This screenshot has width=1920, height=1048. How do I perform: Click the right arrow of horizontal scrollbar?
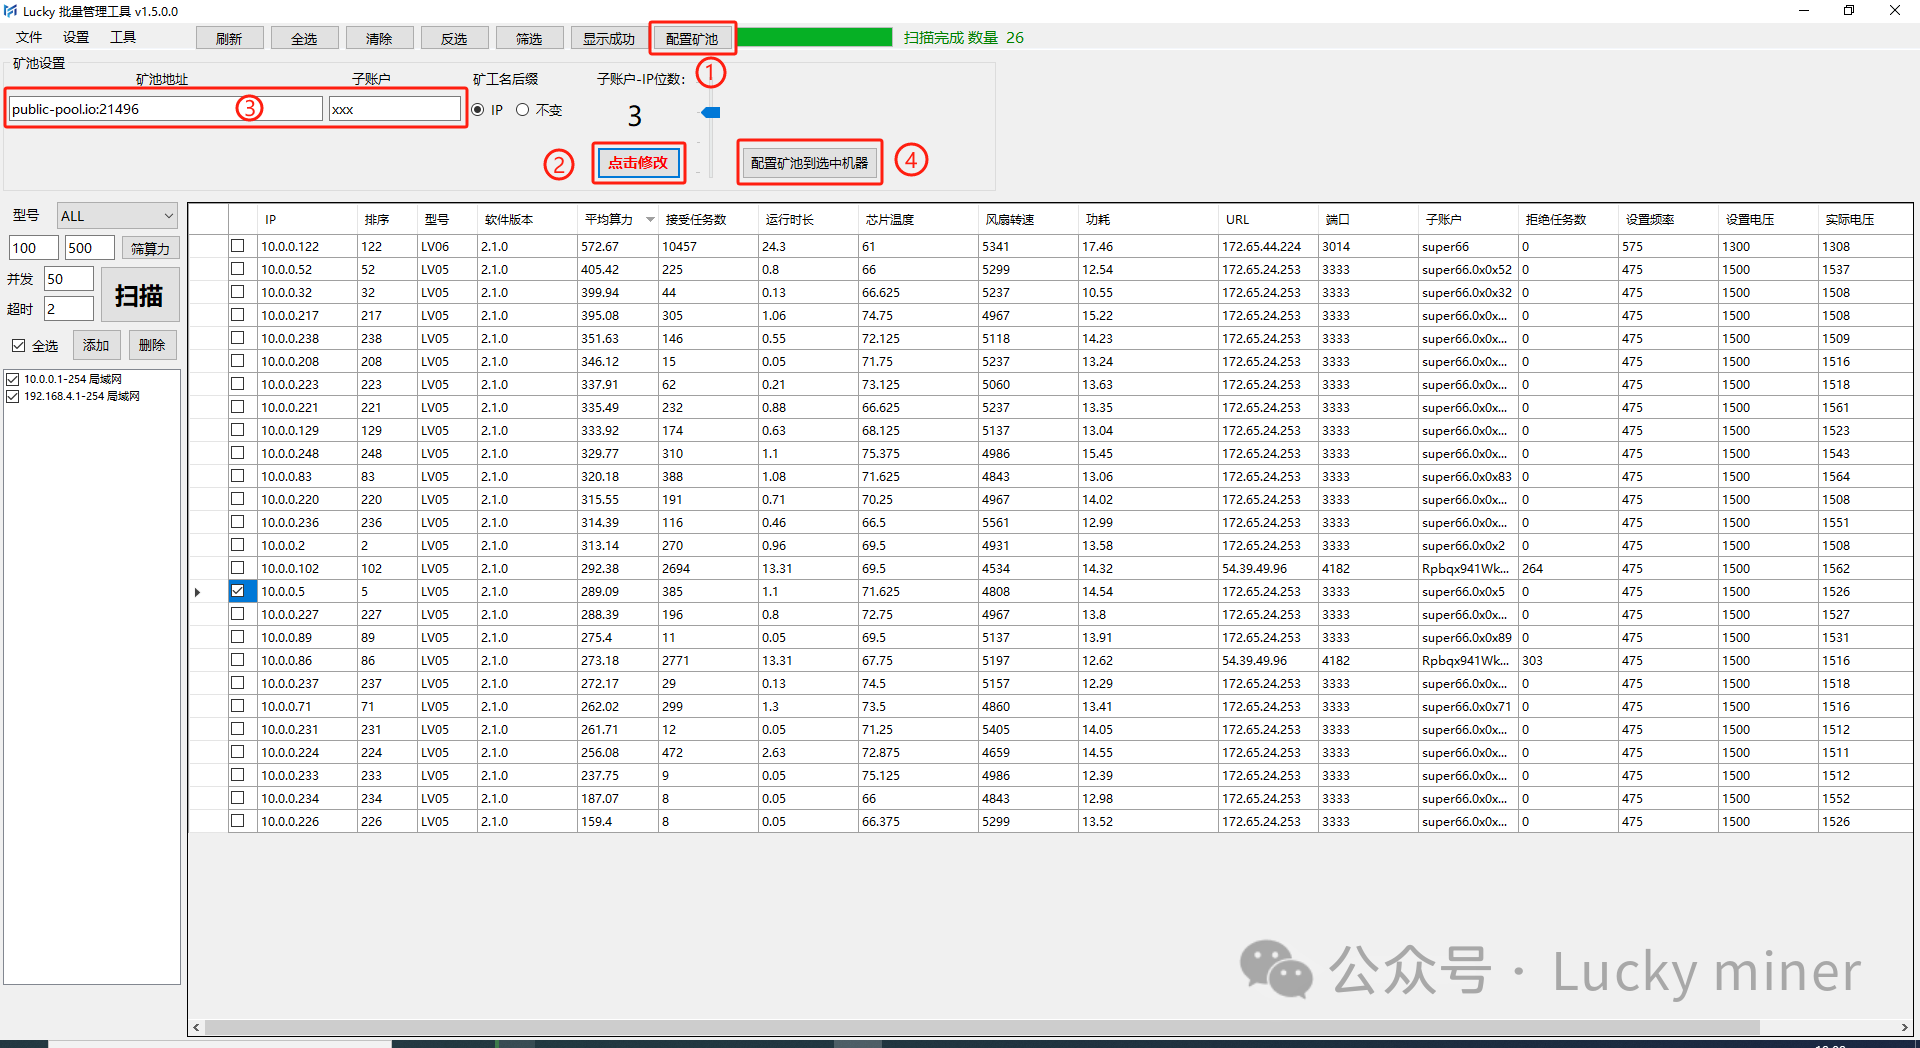point(1903,1027)
